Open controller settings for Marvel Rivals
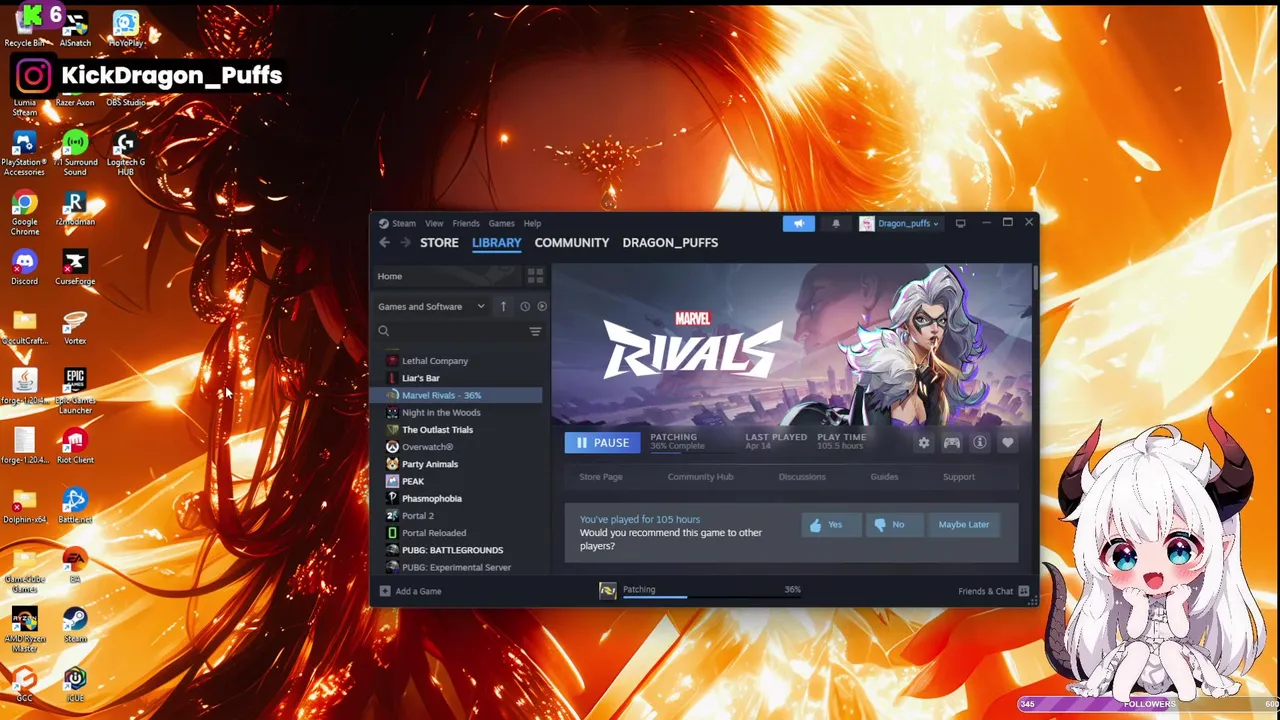Viewport: 1280px width, 720px height. tap(952, 442)
